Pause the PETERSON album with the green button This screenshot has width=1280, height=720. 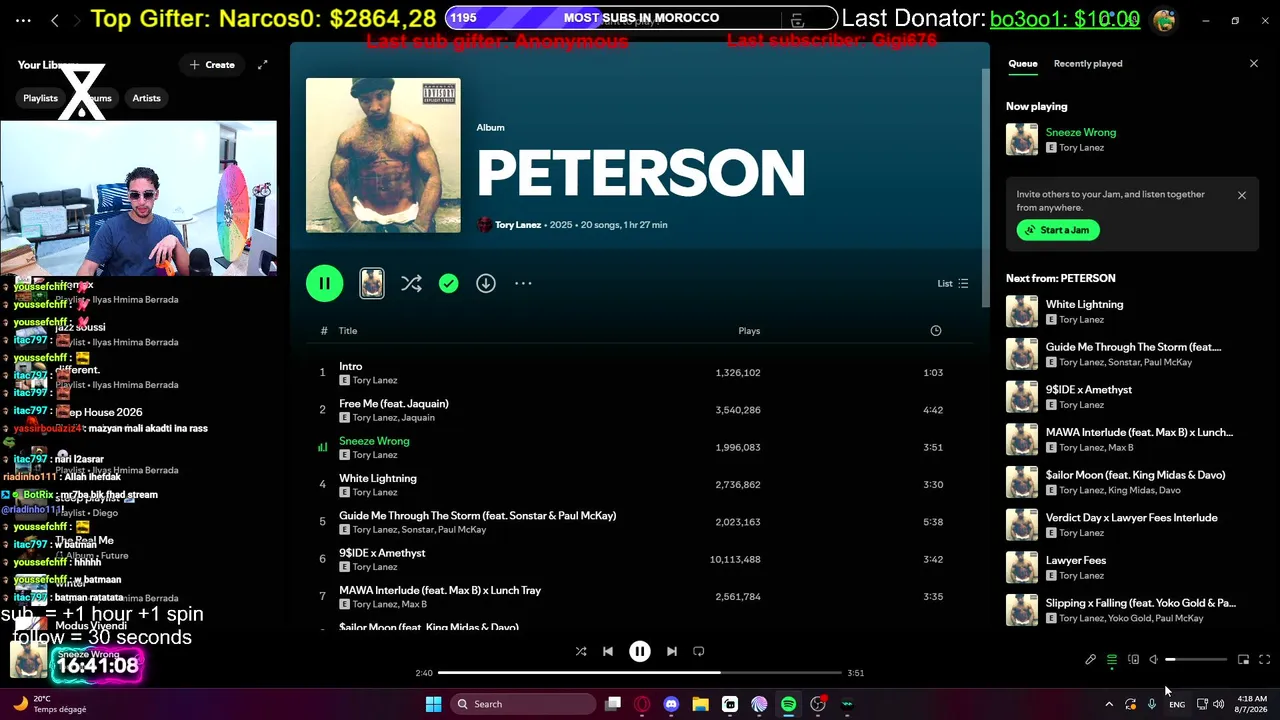324,283
